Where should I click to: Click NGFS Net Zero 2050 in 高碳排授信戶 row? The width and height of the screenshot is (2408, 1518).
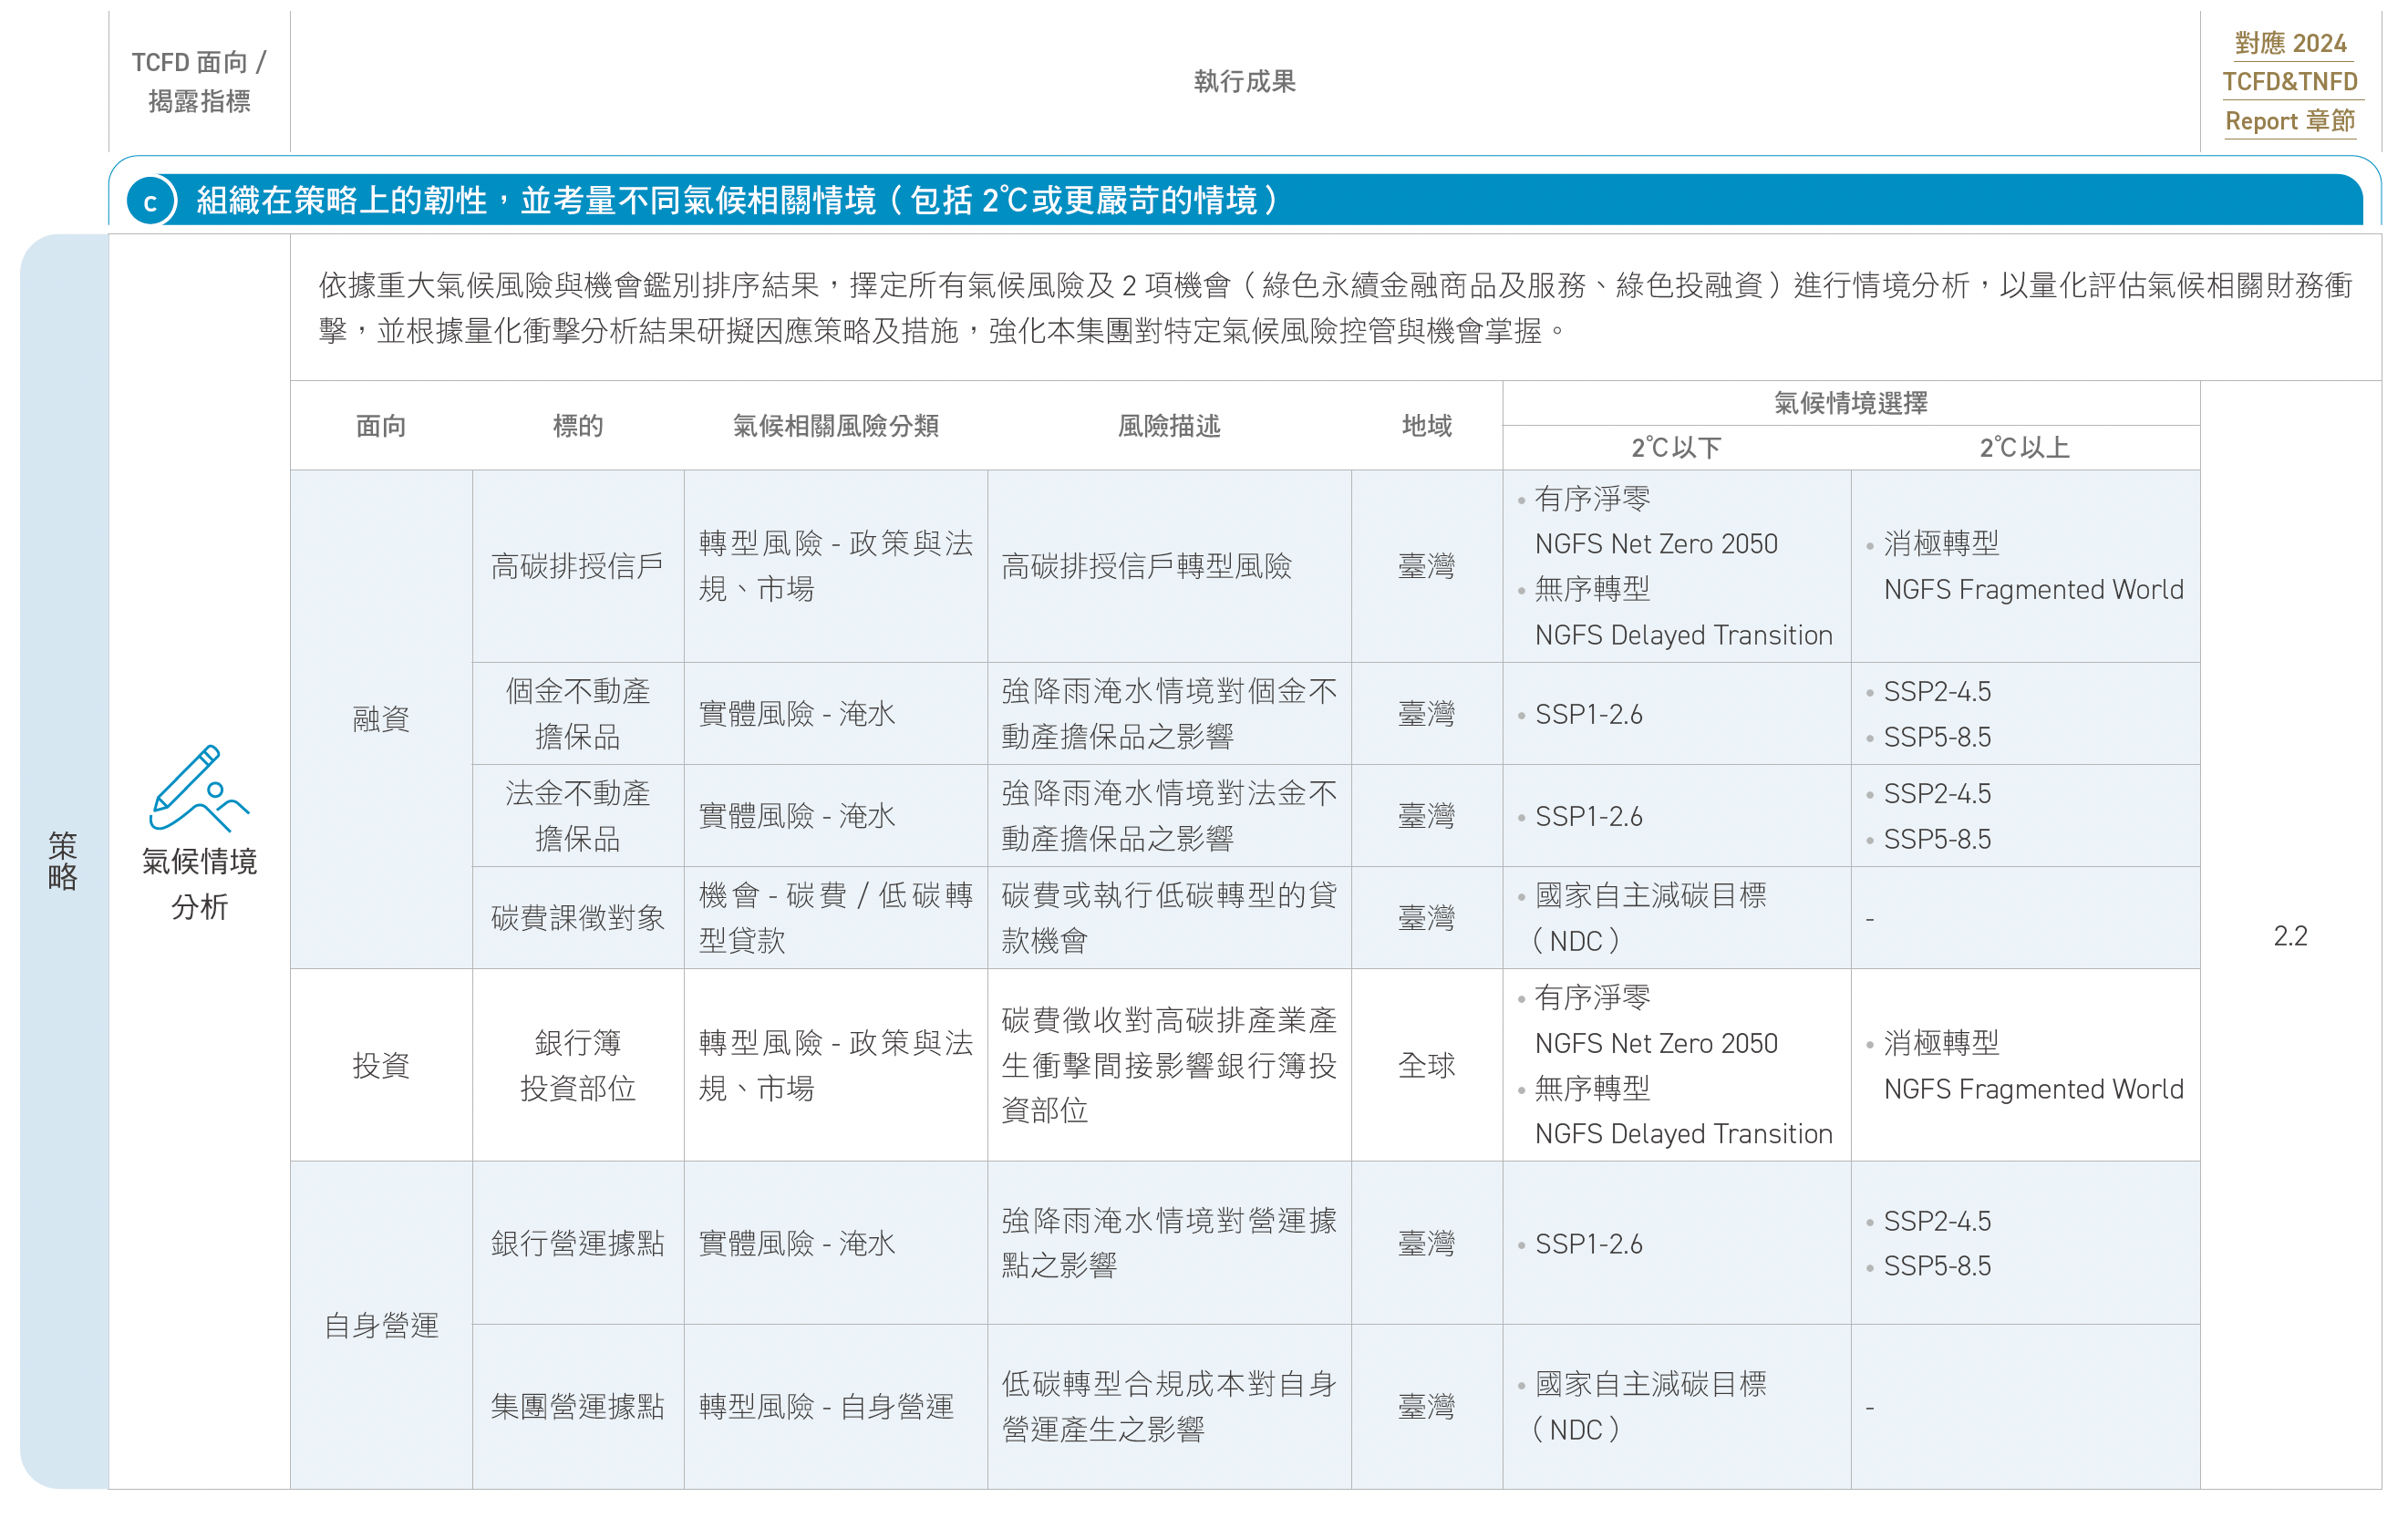(x=1656, y=544)
